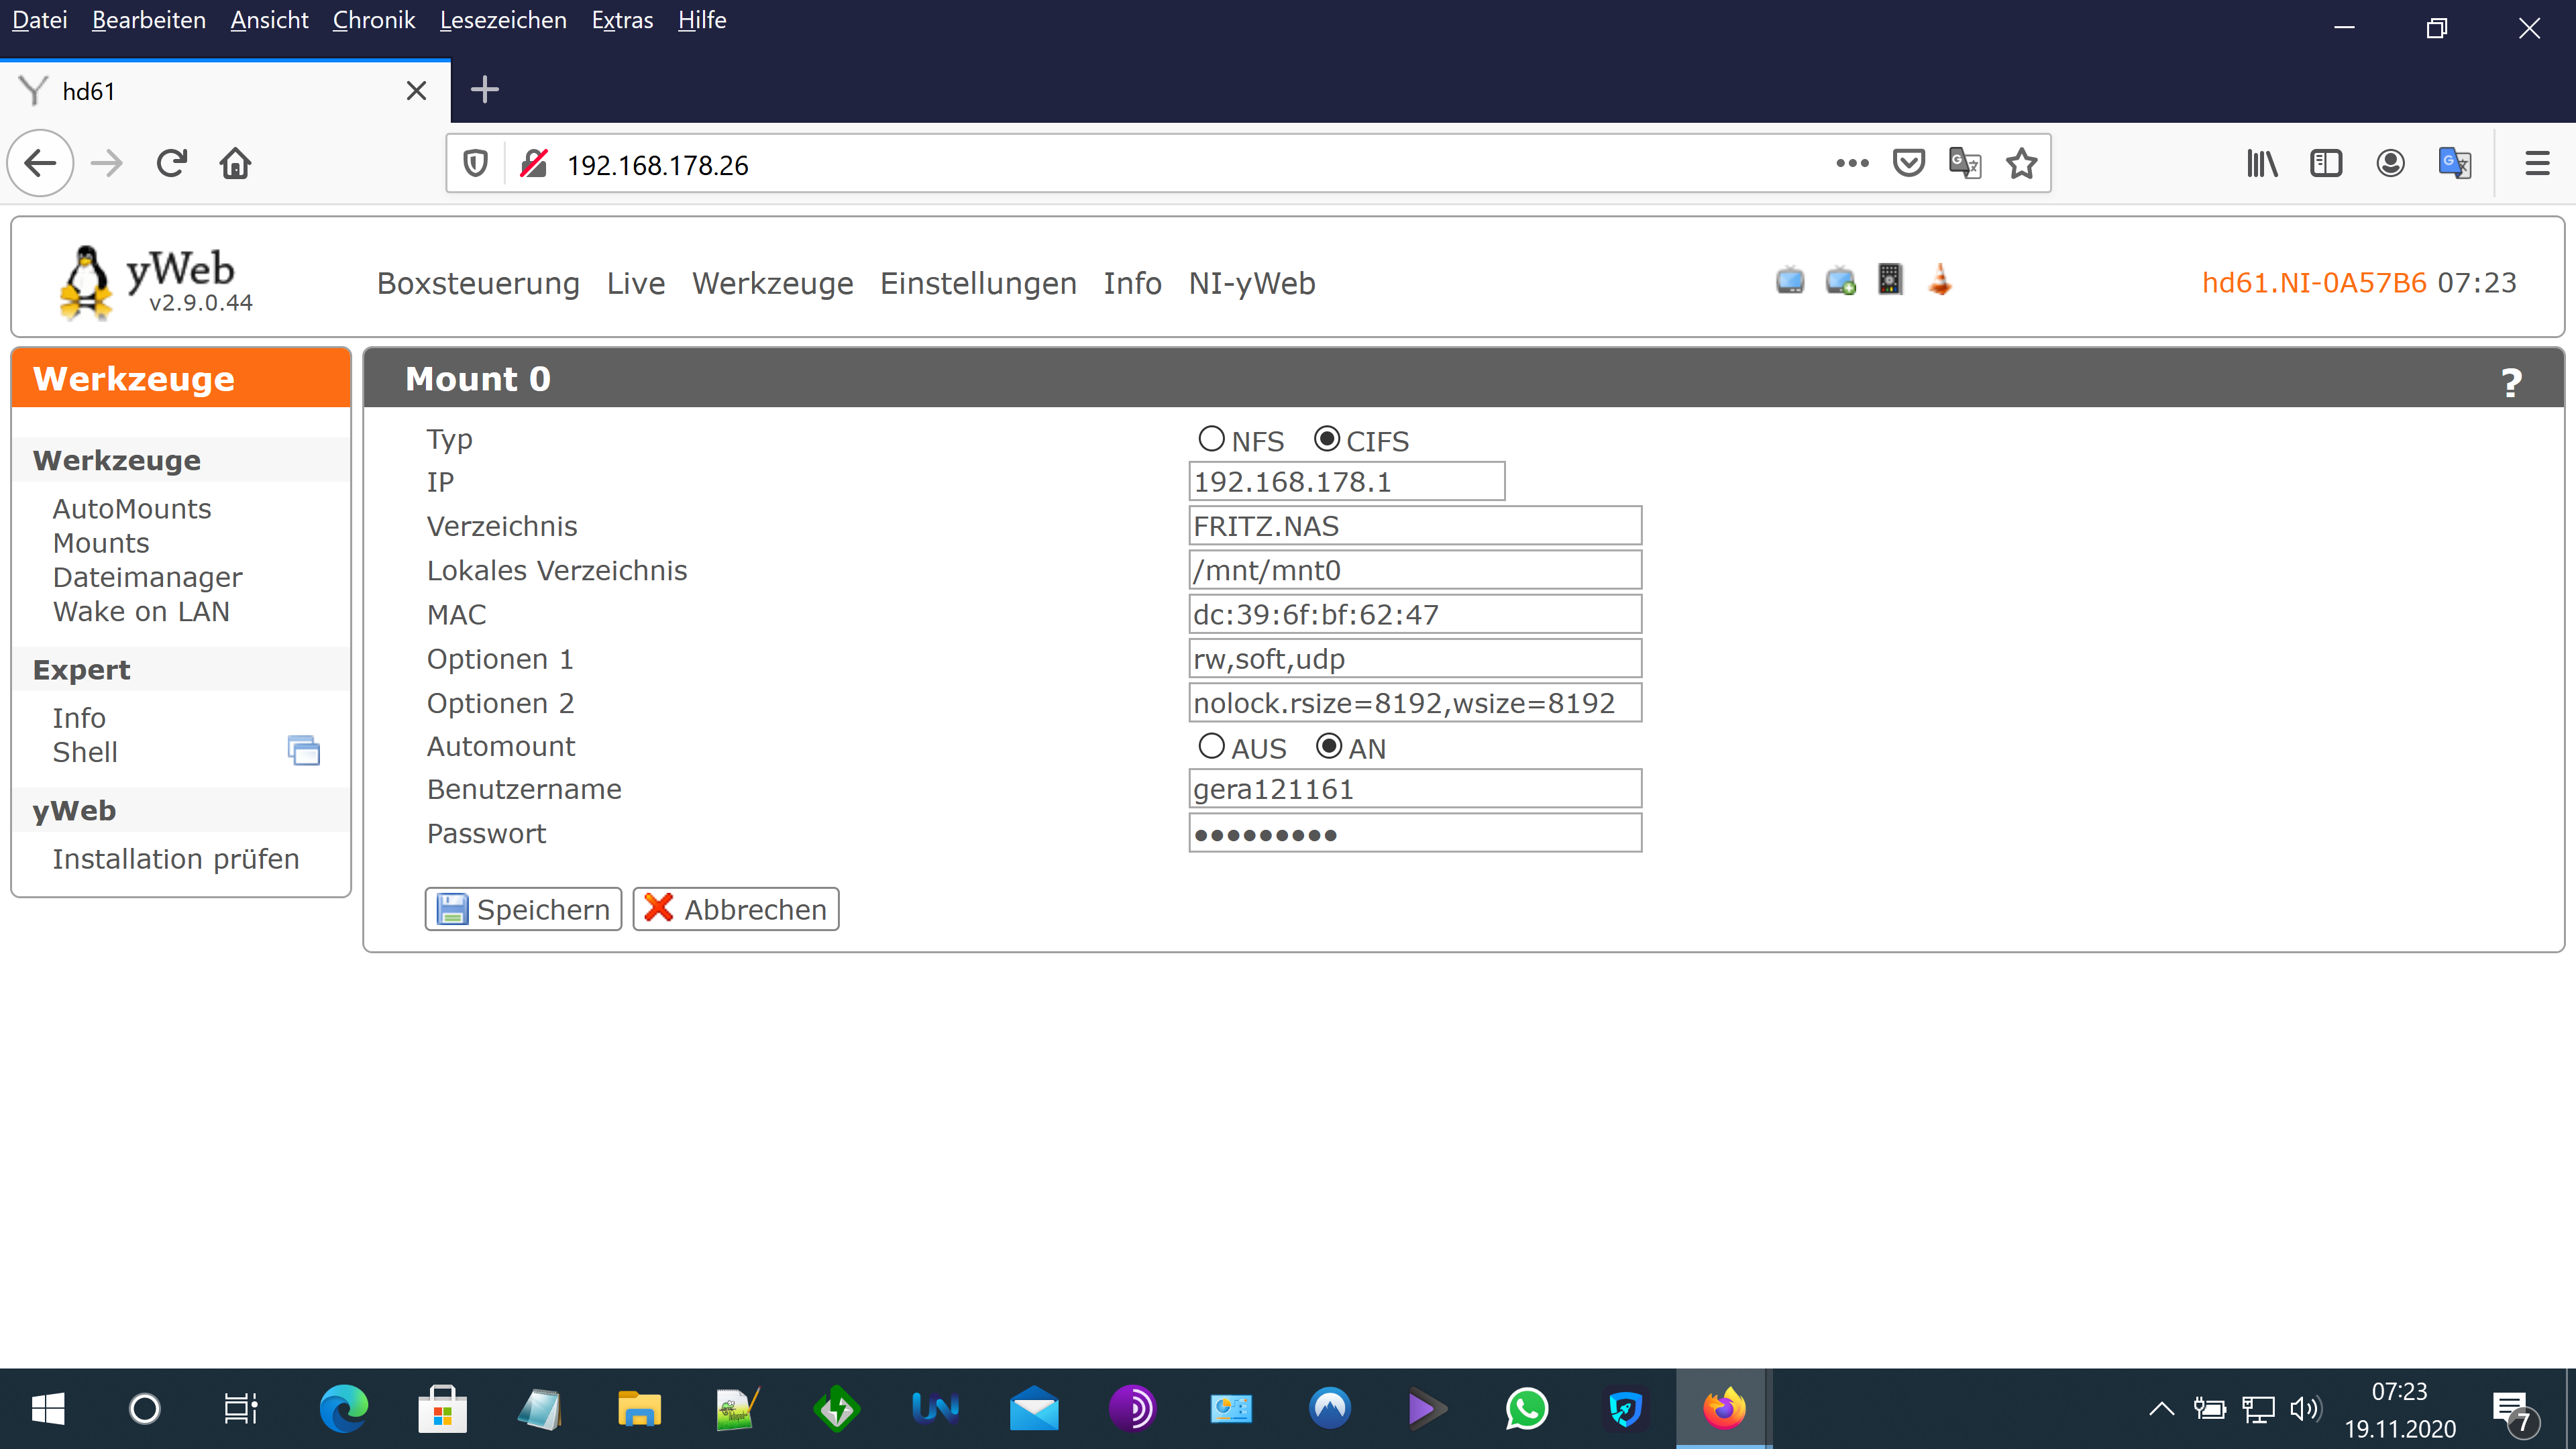This screenshot has height=1449, width=2576.
Task: Click the Speichern button
Action: point(523,909)
